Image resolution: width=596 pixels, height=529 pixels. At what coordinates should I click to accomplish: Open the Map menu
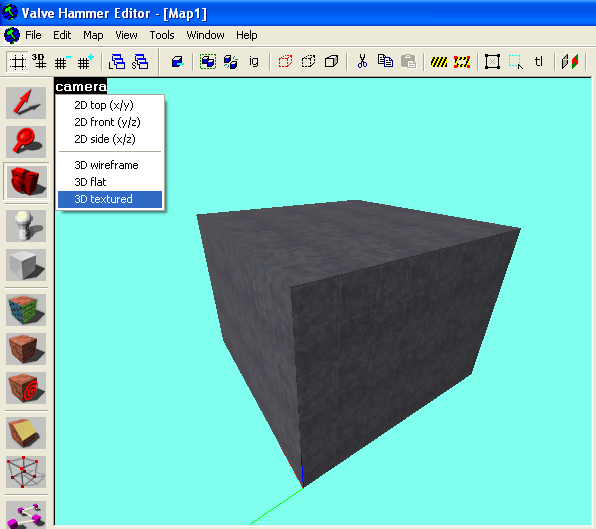click(93, 35)
